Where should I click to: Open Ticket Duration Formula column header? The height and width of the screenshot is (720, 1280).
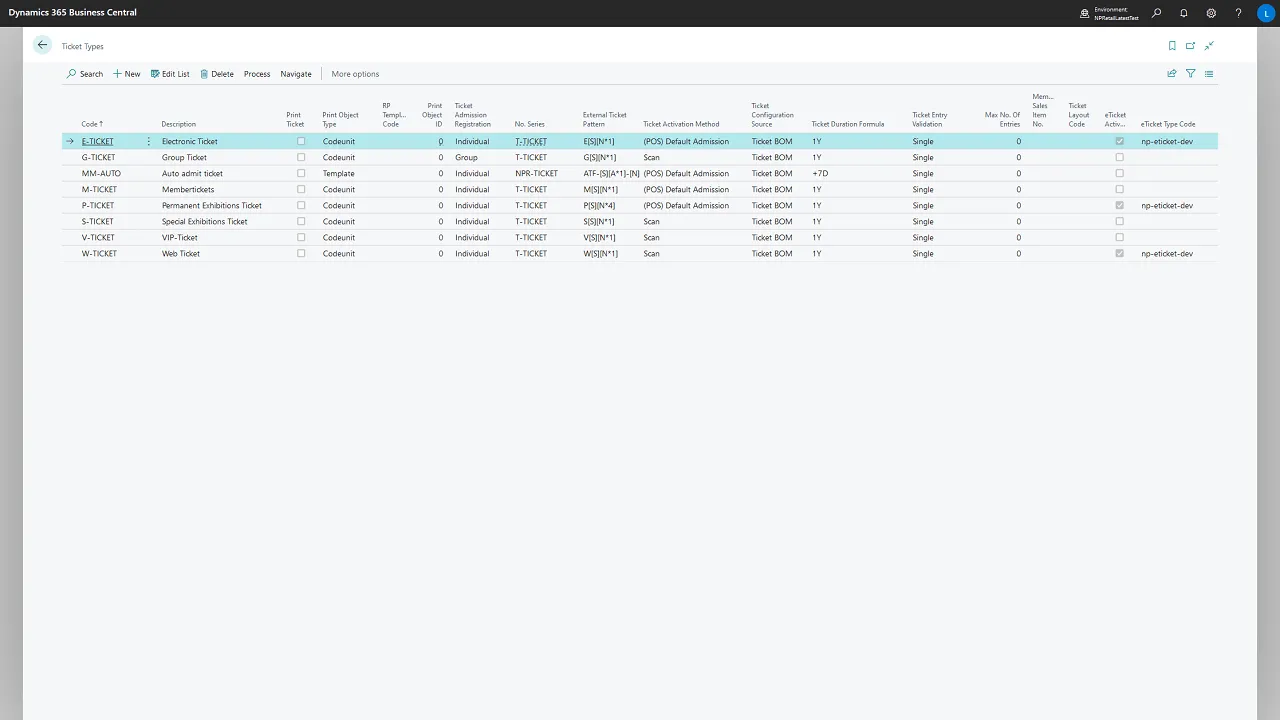(848, 124)
